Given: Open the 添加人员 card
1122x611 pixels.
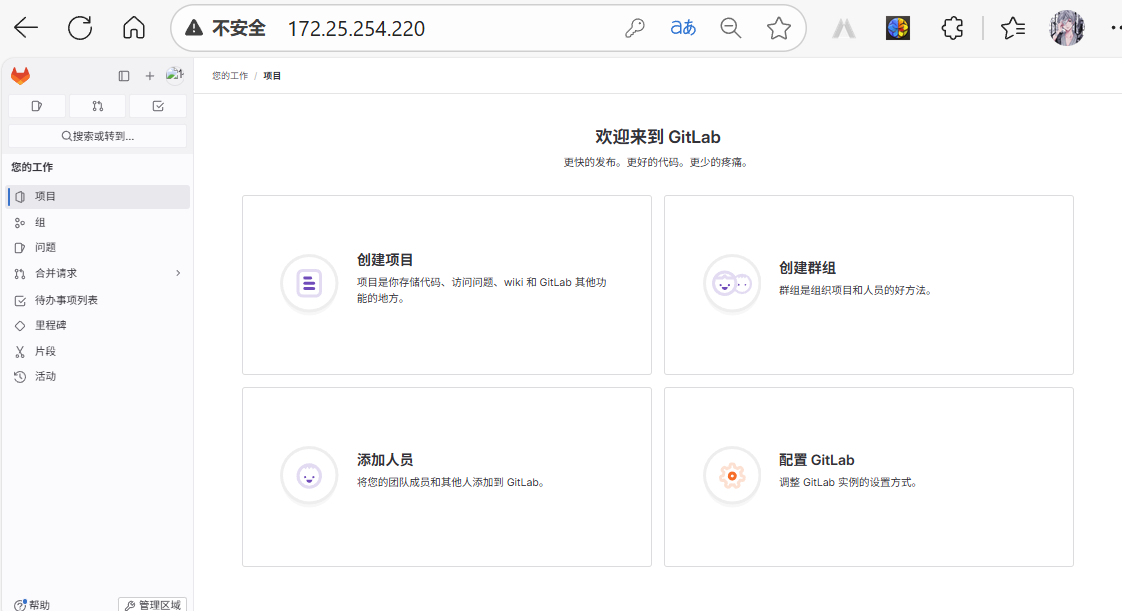Looking at the screenshot, I should tap(447, 477).
